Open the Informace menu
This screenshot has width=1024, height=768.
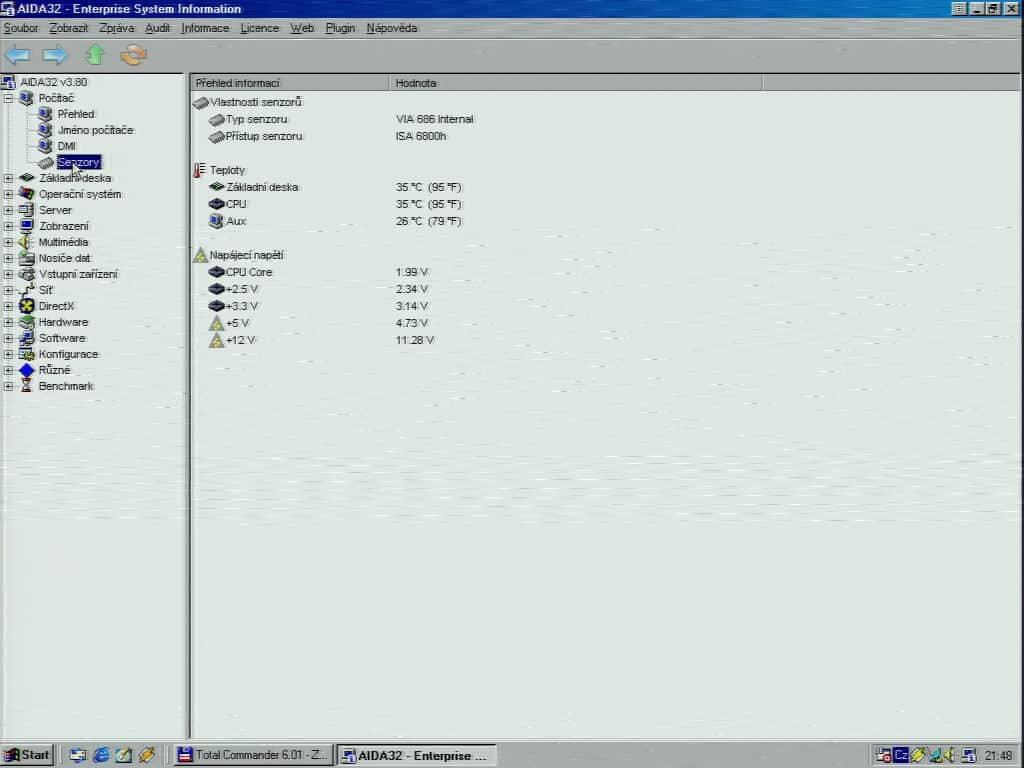[205, 28]
